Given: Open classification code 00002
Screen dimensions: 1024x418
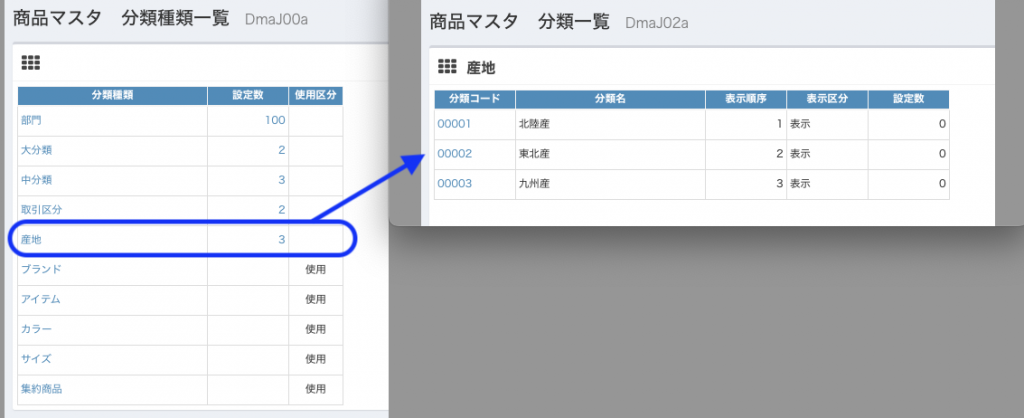Looking at the screenshot, I should coord(454,154).
